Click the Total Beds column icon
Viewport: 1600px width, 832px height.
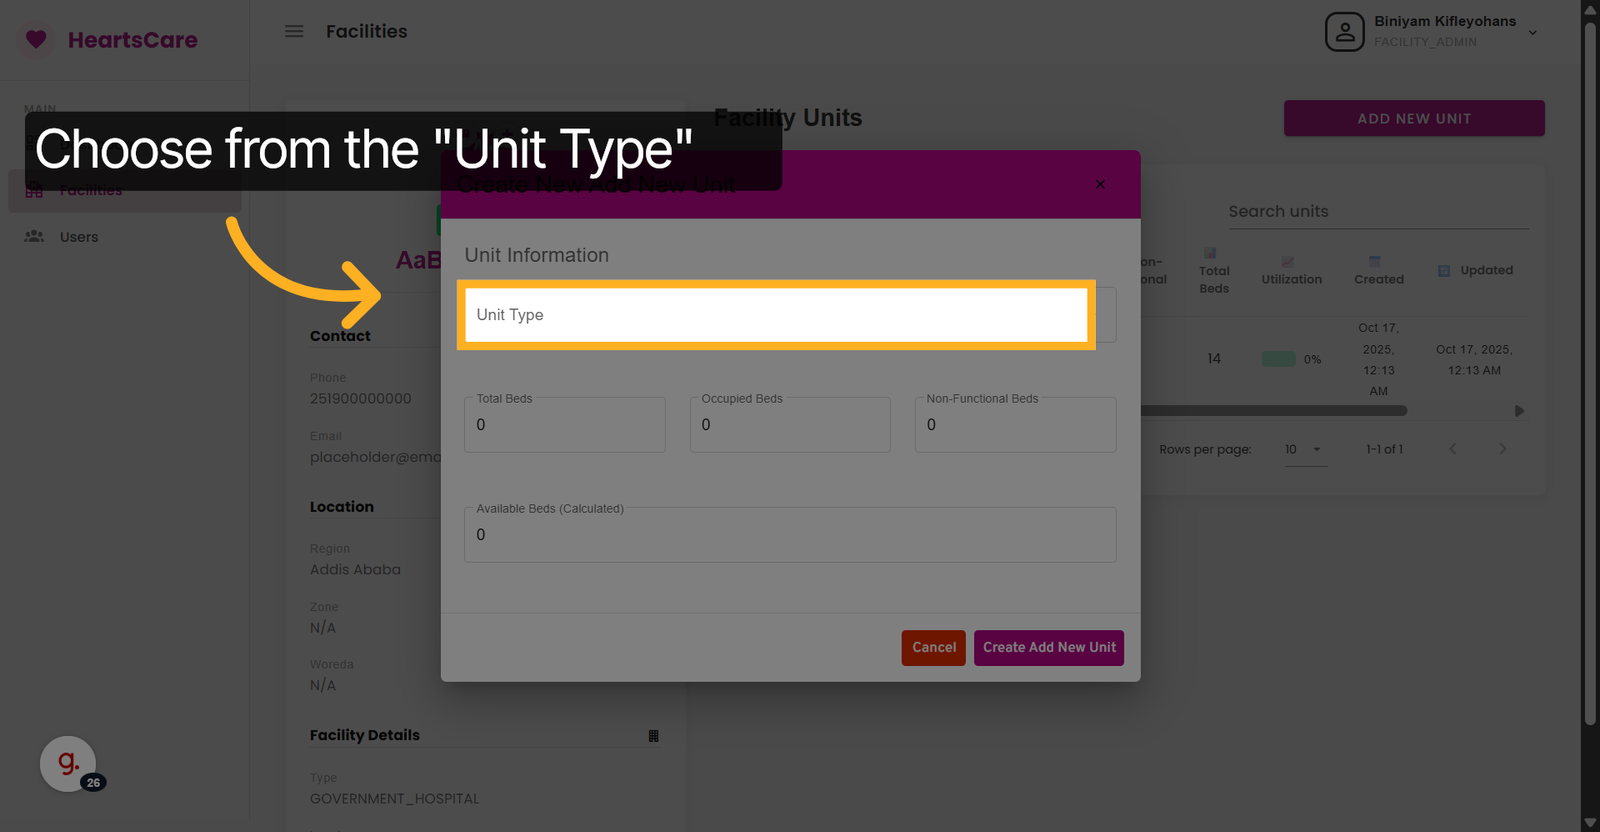click(x=1210, y=253)
